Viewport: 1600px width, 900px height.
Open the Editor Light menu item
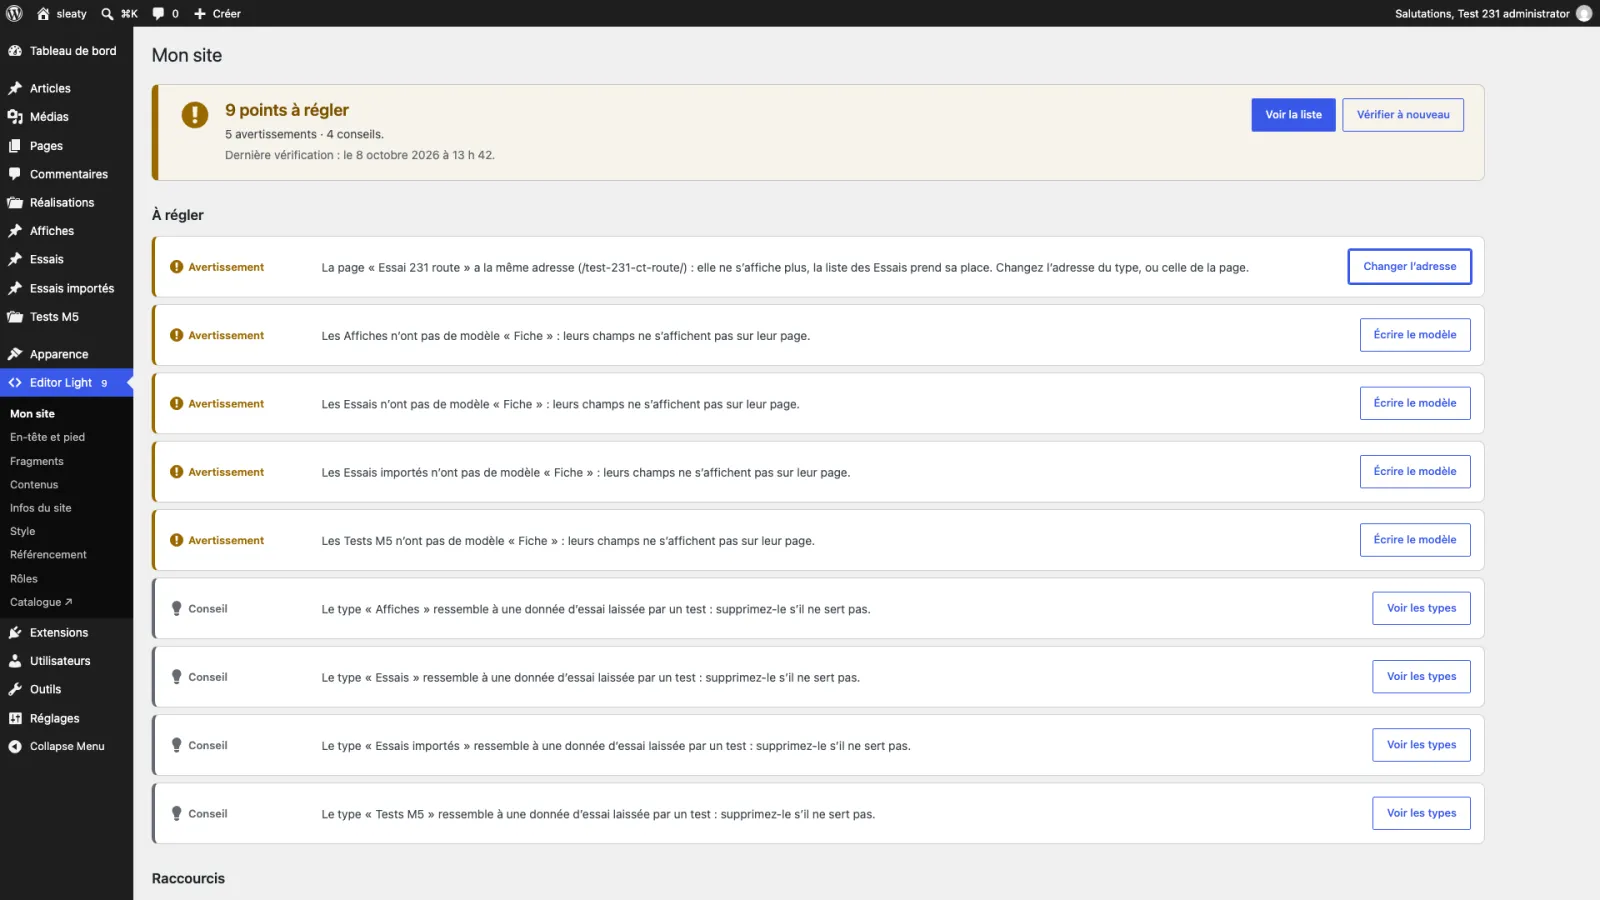pos(66,383)
